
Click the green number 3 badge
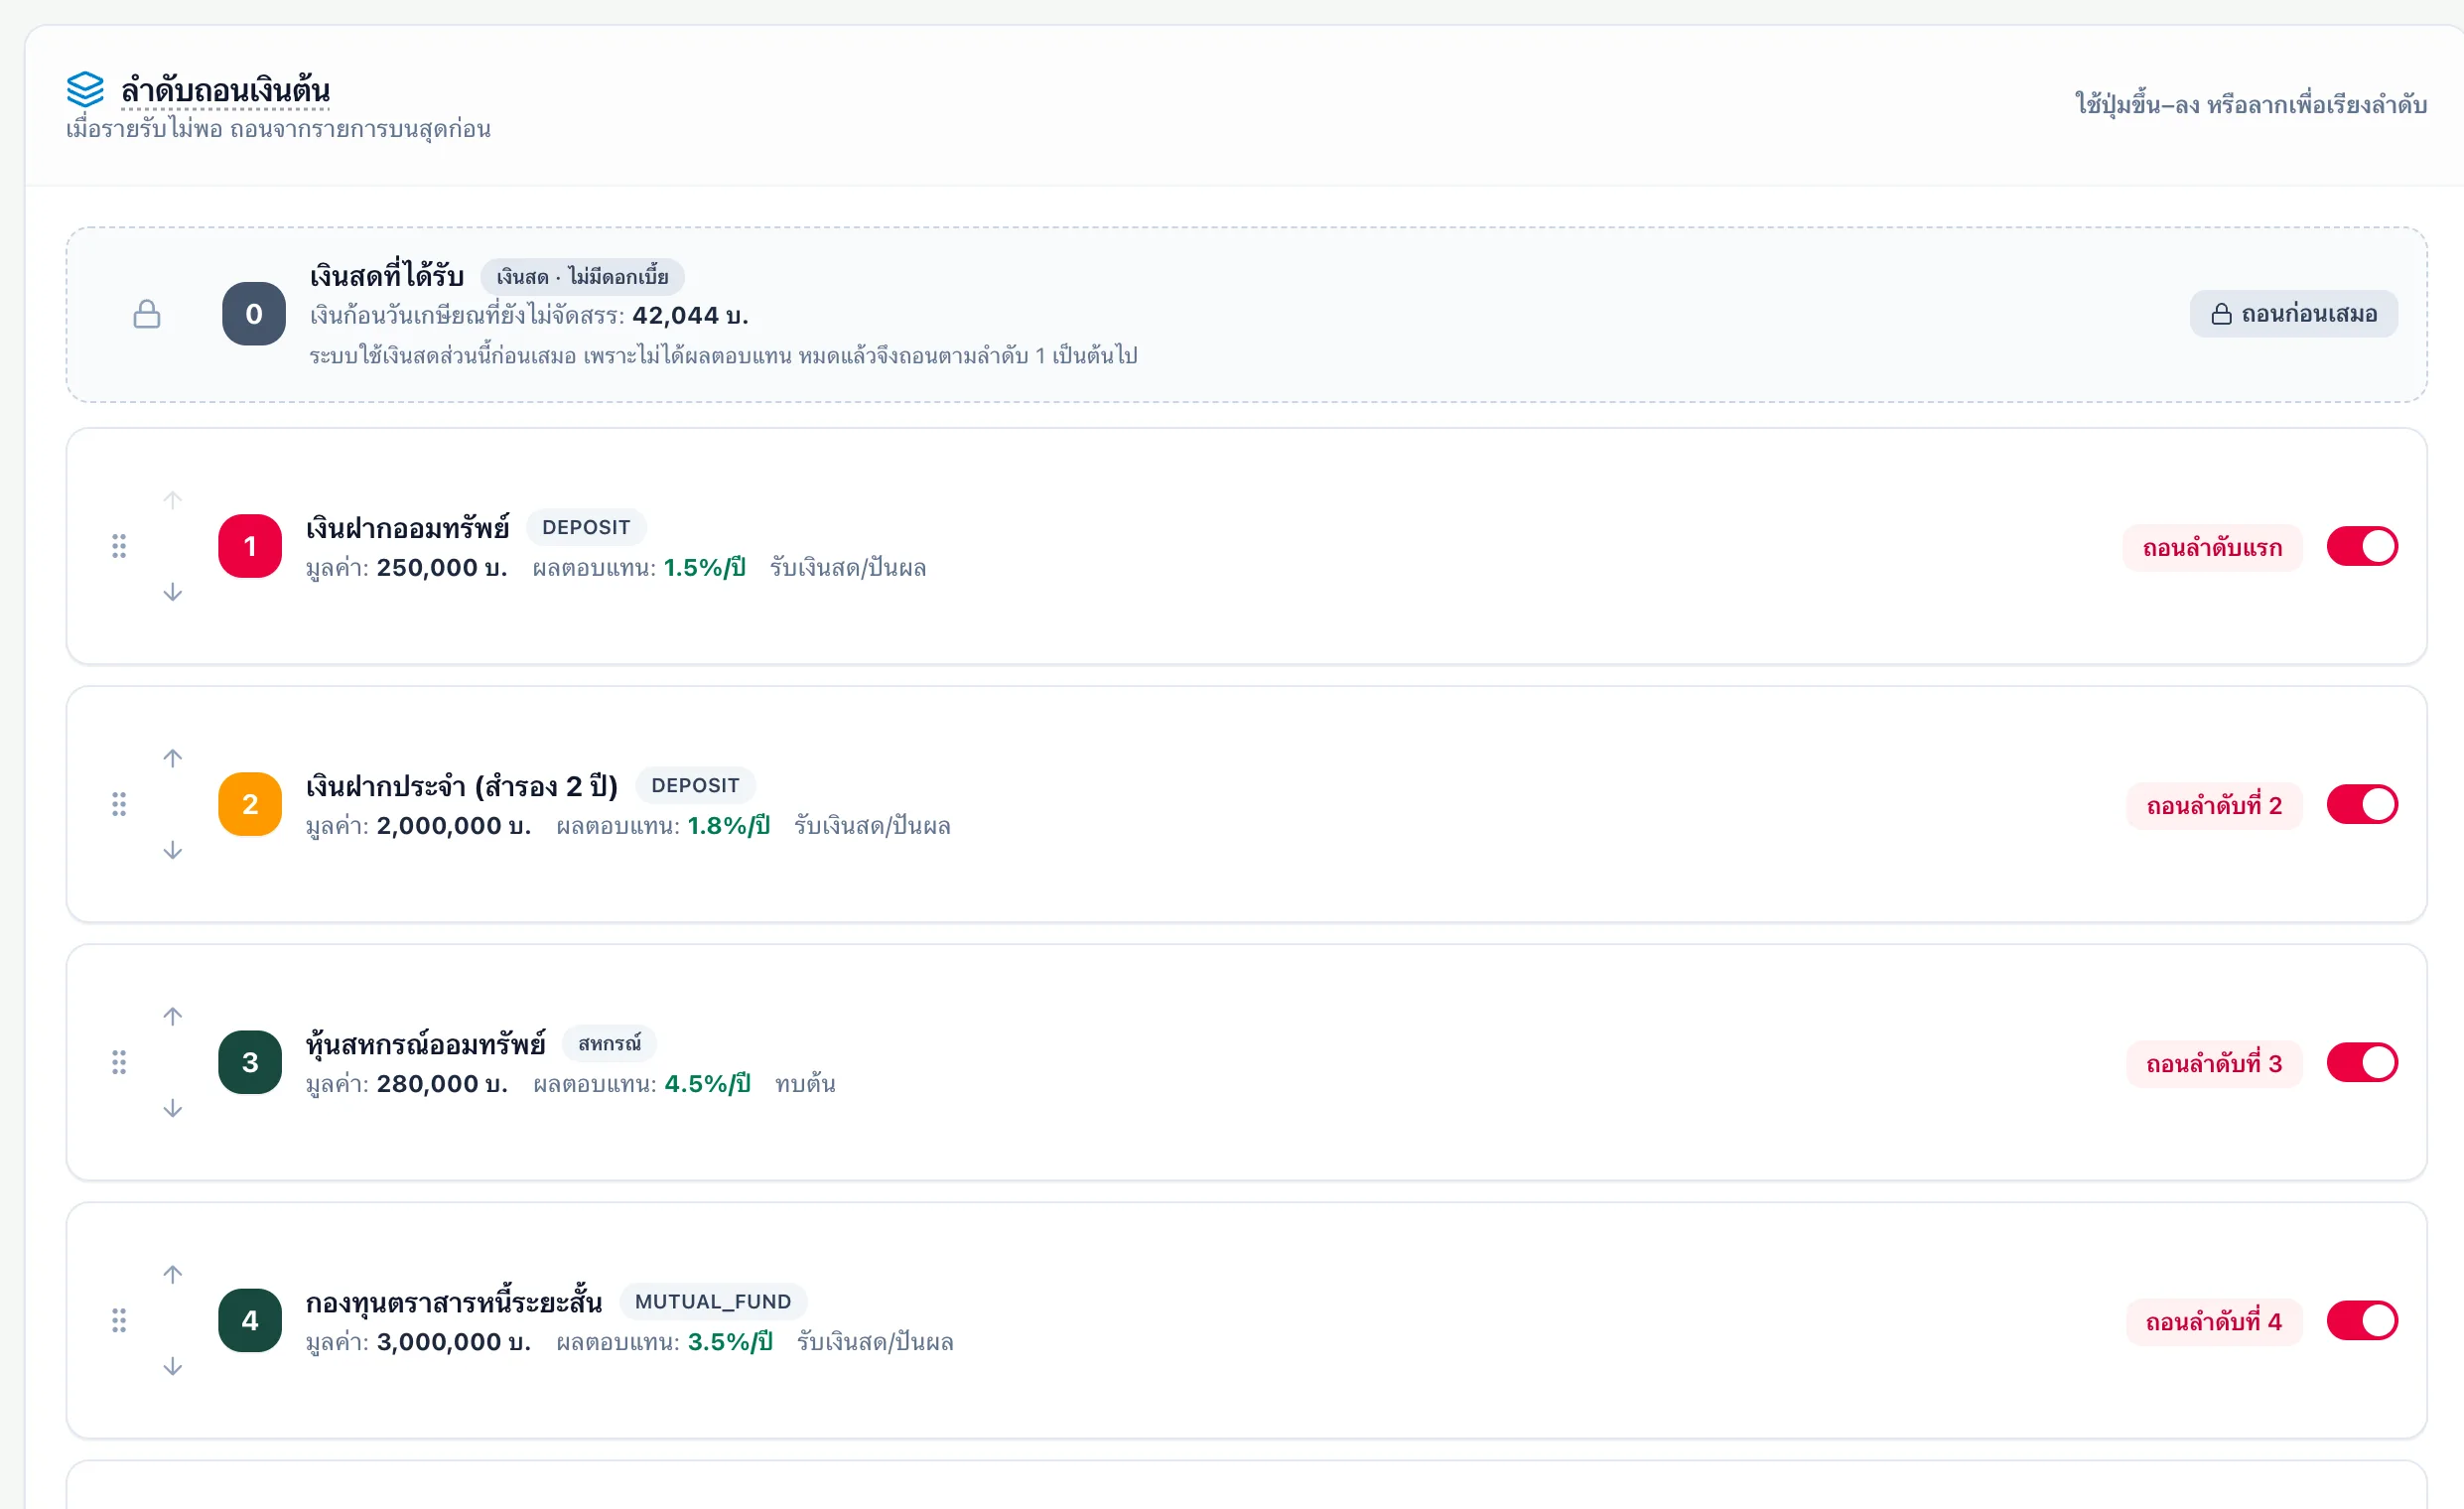(250, 1062)
